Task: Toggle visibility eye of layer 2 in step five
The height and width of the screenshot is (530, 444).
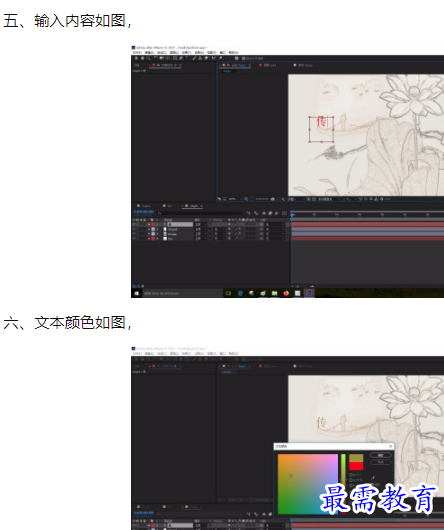Action: tap(134, 229)
